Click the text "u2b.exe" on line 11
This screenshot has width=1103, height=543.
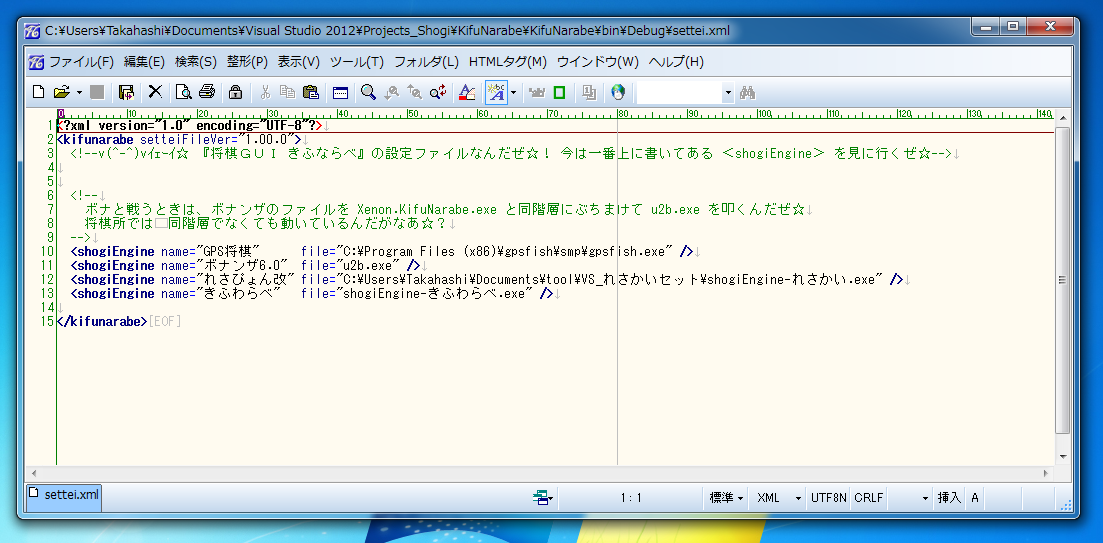coord(369,265)
